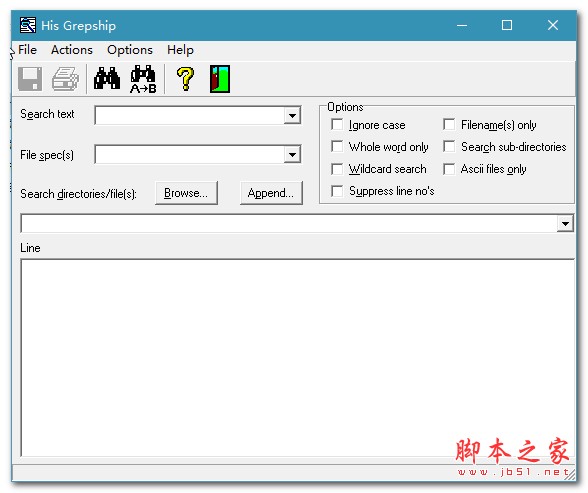Maximize the His Grepship window
The width and height of the screenshot is (588, 493).
click(x=507, y=25)
